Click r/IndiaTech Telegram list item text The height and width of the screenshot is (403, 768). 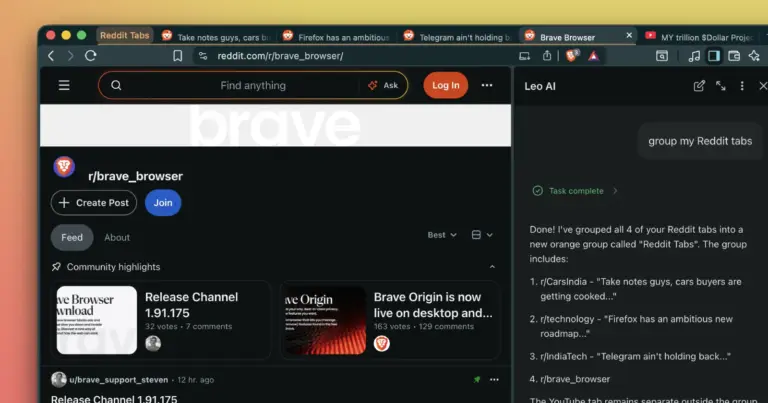[635, 356]
